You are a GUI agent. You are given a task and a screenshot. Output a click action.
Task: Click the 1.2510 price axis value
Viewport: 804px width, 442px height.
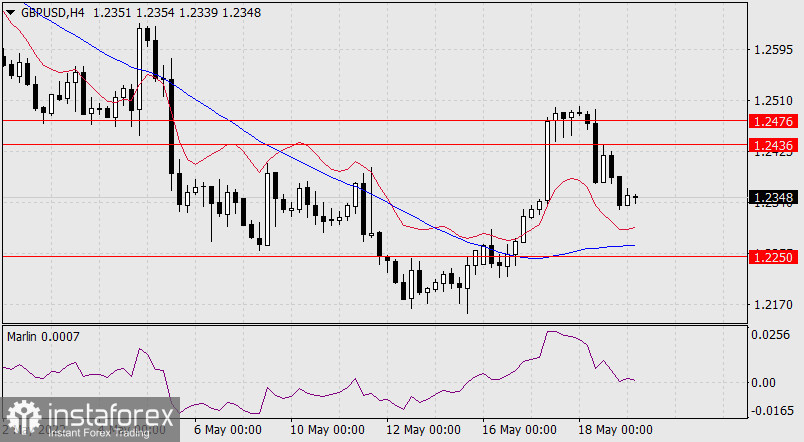click(773, 101)
